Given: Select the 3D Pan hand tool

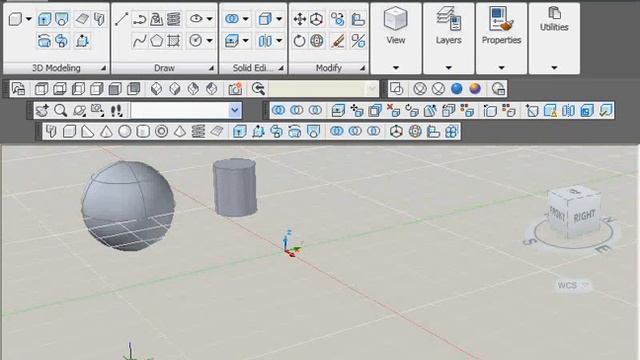Looking at the screenshot, I should [42, 110].
